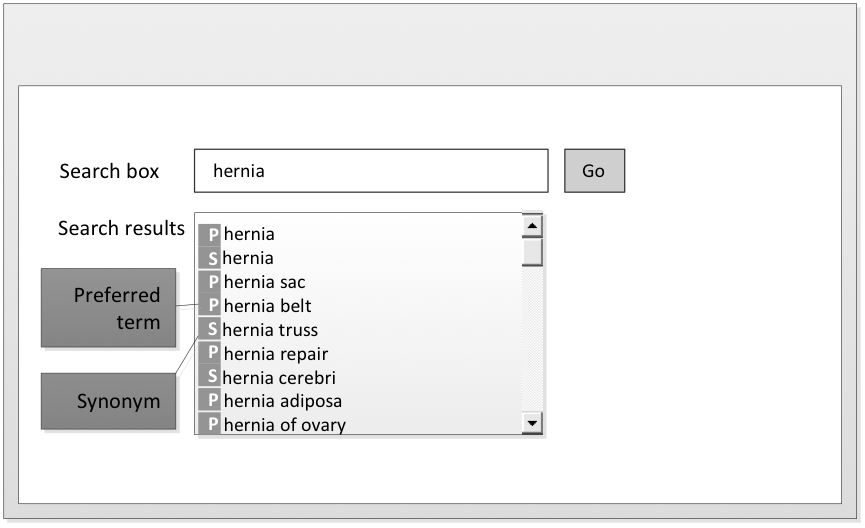The width and height of the screenshot is (865, 528).
Task: Click the P icon next to hernia repair
Action: [x=210, y=354]
